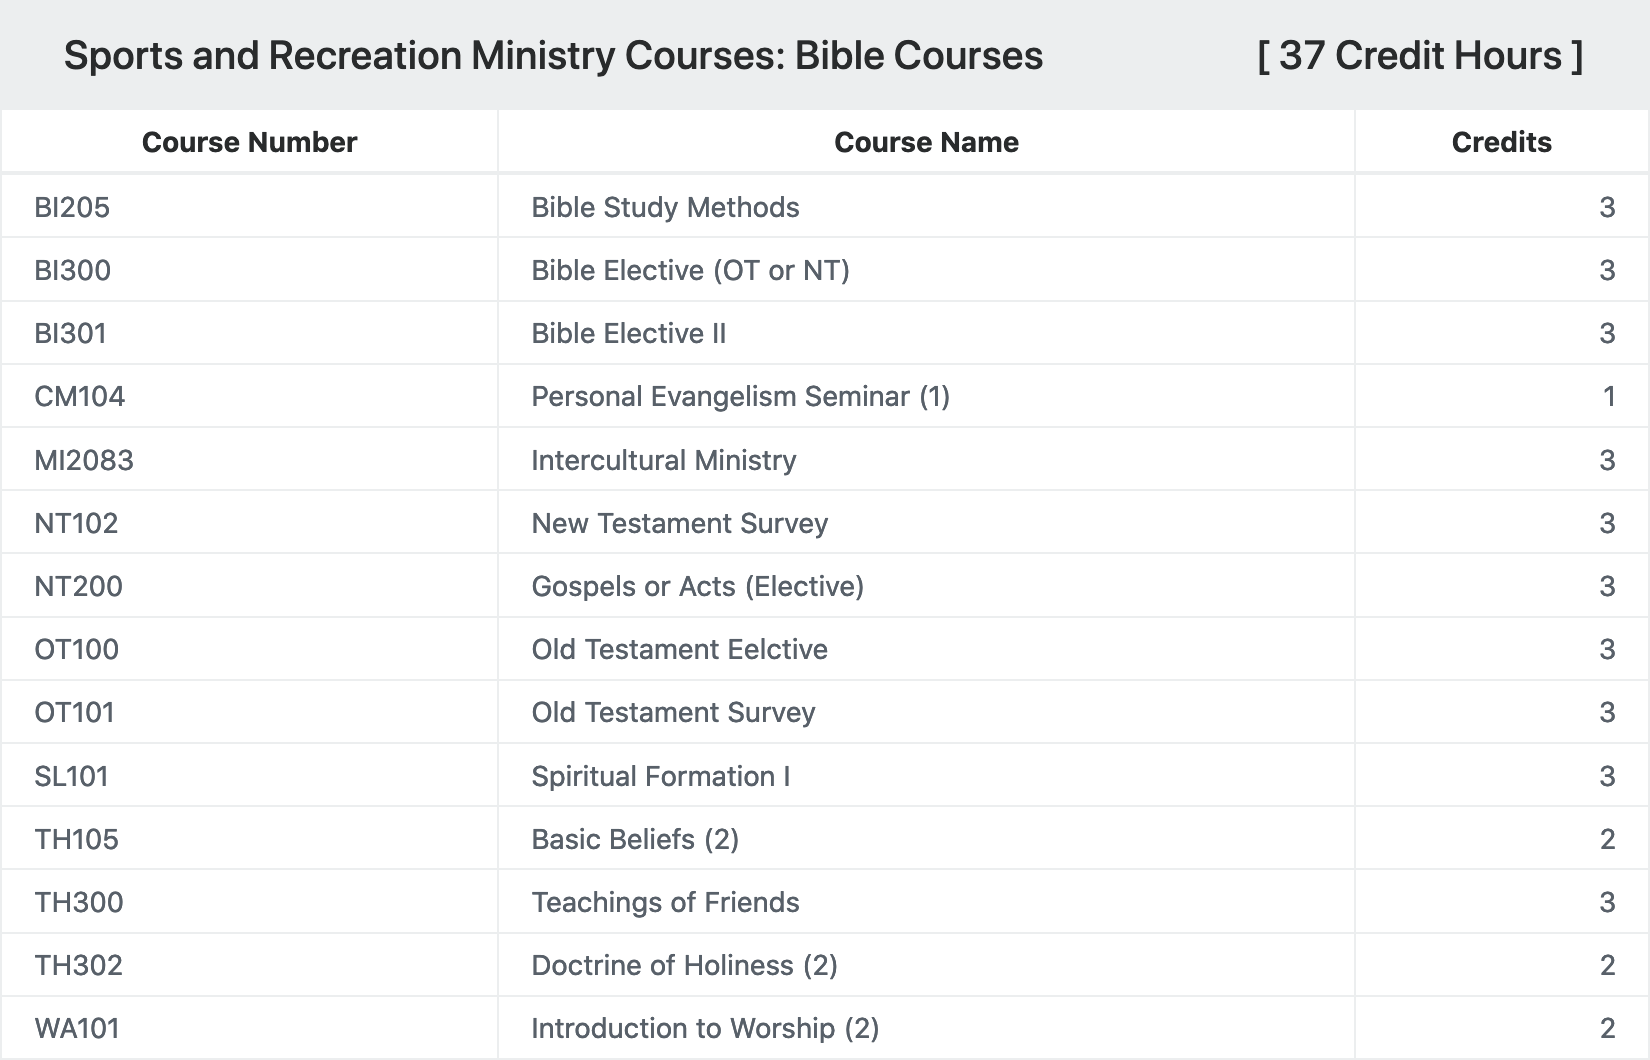Select the Old Testament Survey course
Screen dimensions: 1650x1060
coord(673,712)
